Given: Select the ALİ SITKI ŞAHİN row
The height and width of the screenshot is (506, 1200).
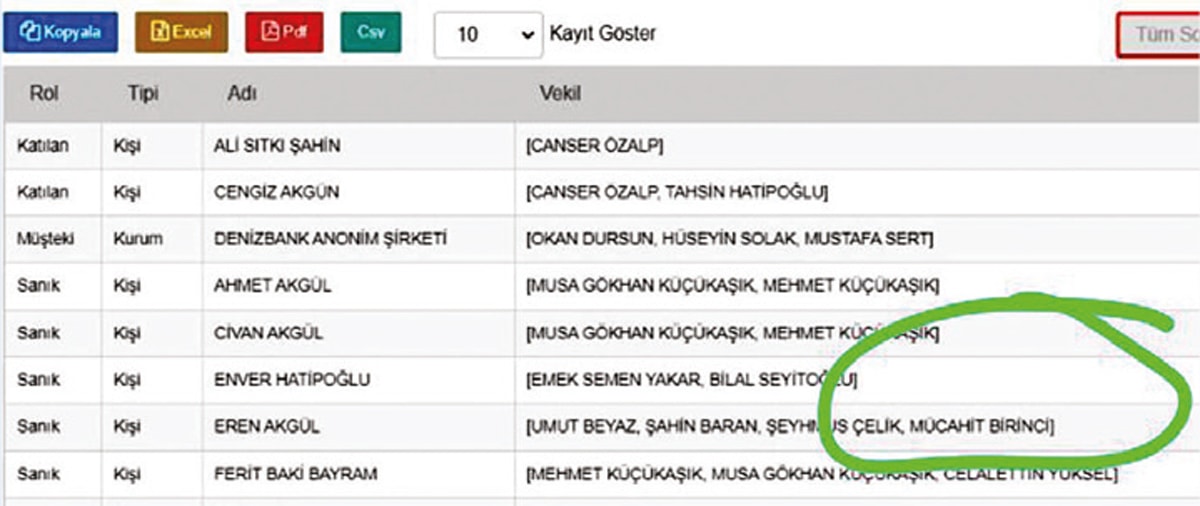Looking at the screenshot, I should (x=277, y=146).
